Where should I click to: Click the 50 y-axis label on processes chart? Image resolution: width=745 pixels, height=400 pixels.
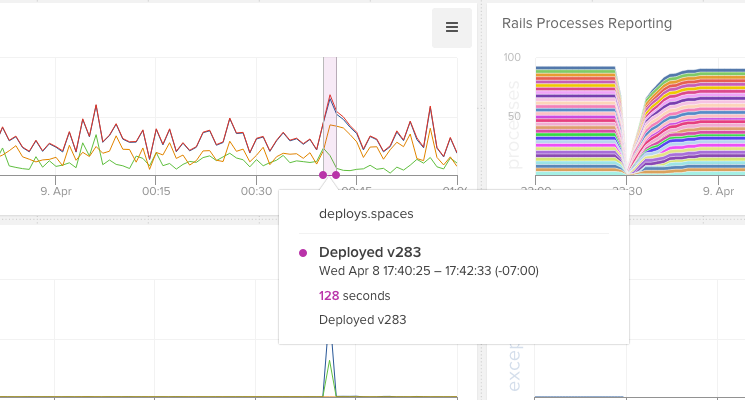(515, 118)
